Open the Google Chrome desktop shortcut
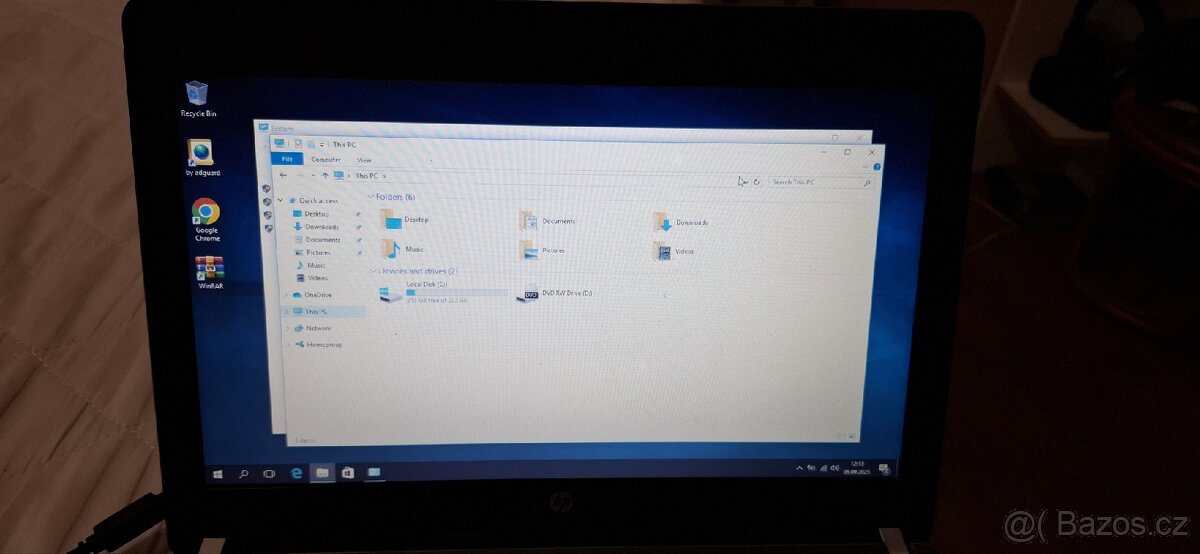The width and height of the screenshot is (1200, 554). pyautogui.click(x=206, y=219)
